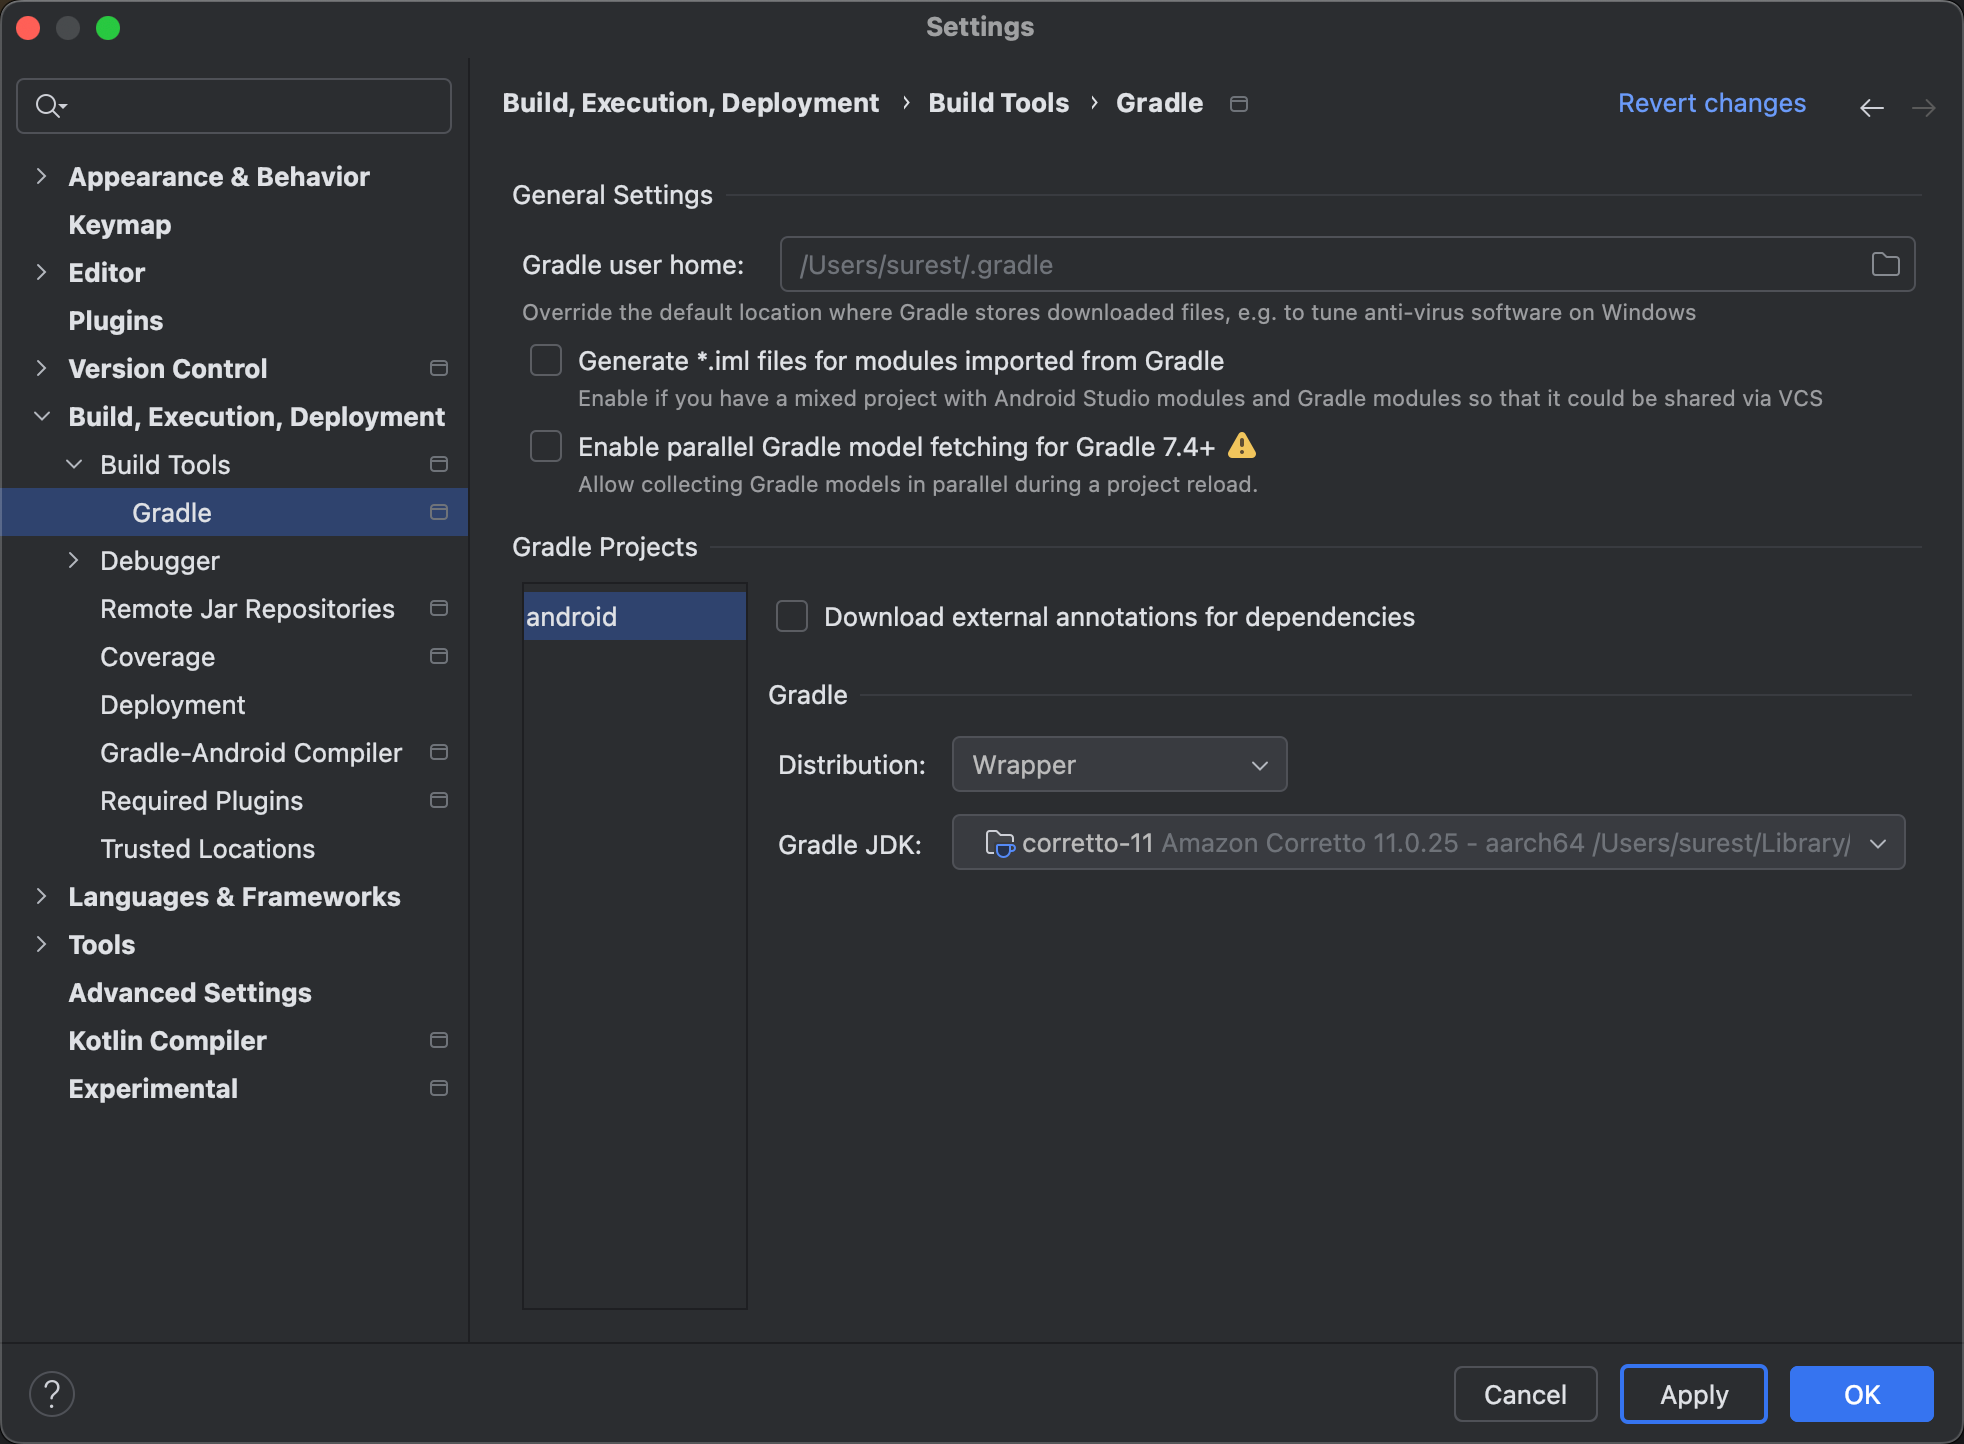
Task: Click the JDK folder icon in Gradle JDK field
Action: tap(999, 844)
